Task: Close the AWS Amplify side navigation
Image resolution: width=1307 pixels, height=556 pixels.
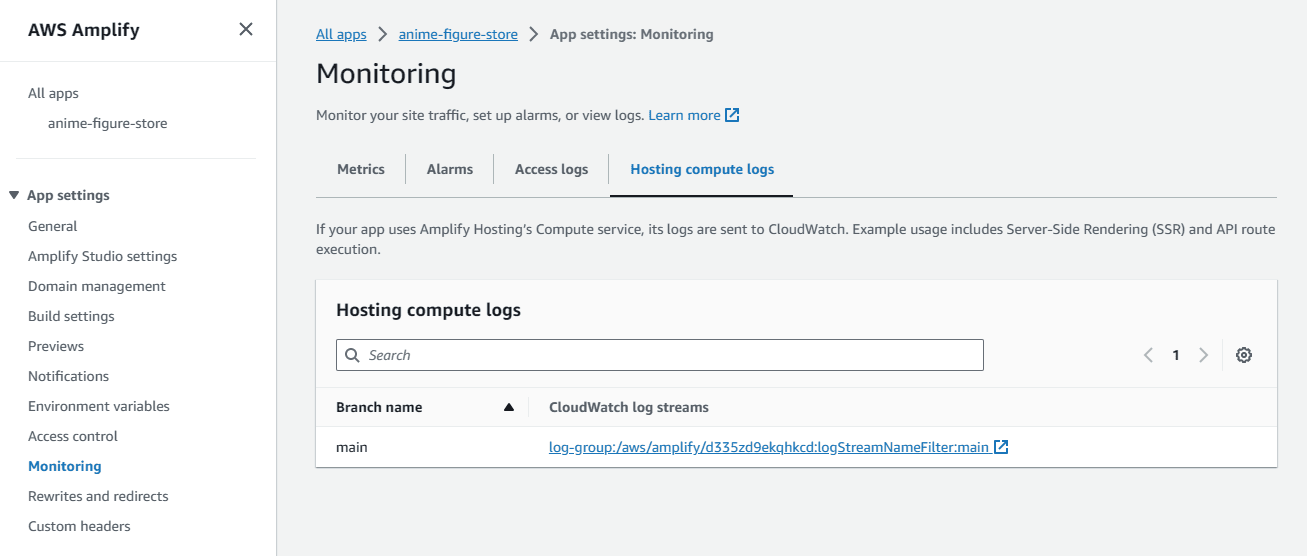Action: (246, 29)
